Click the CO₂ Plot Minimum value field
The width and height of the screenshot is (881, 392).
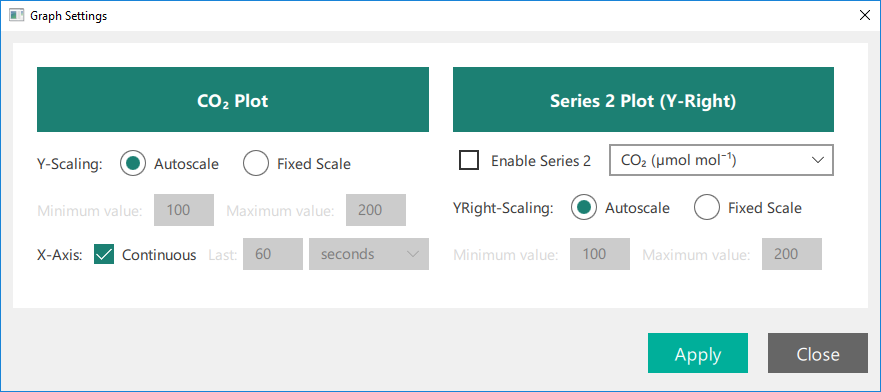click(184, 210)
